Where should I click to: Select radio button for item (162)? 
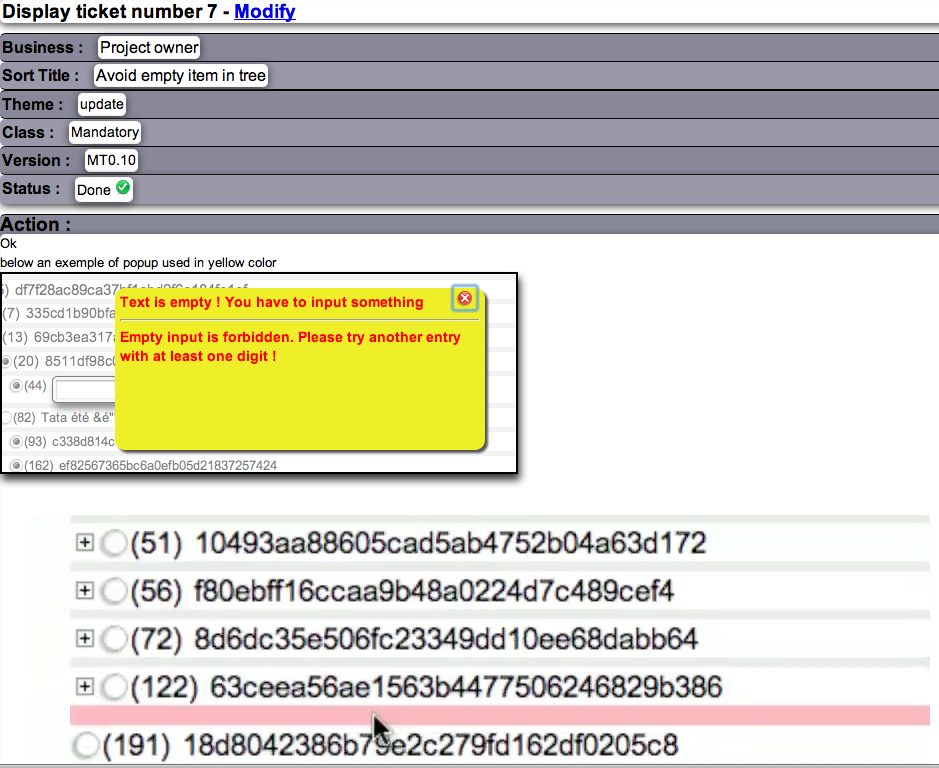(16, 464)
